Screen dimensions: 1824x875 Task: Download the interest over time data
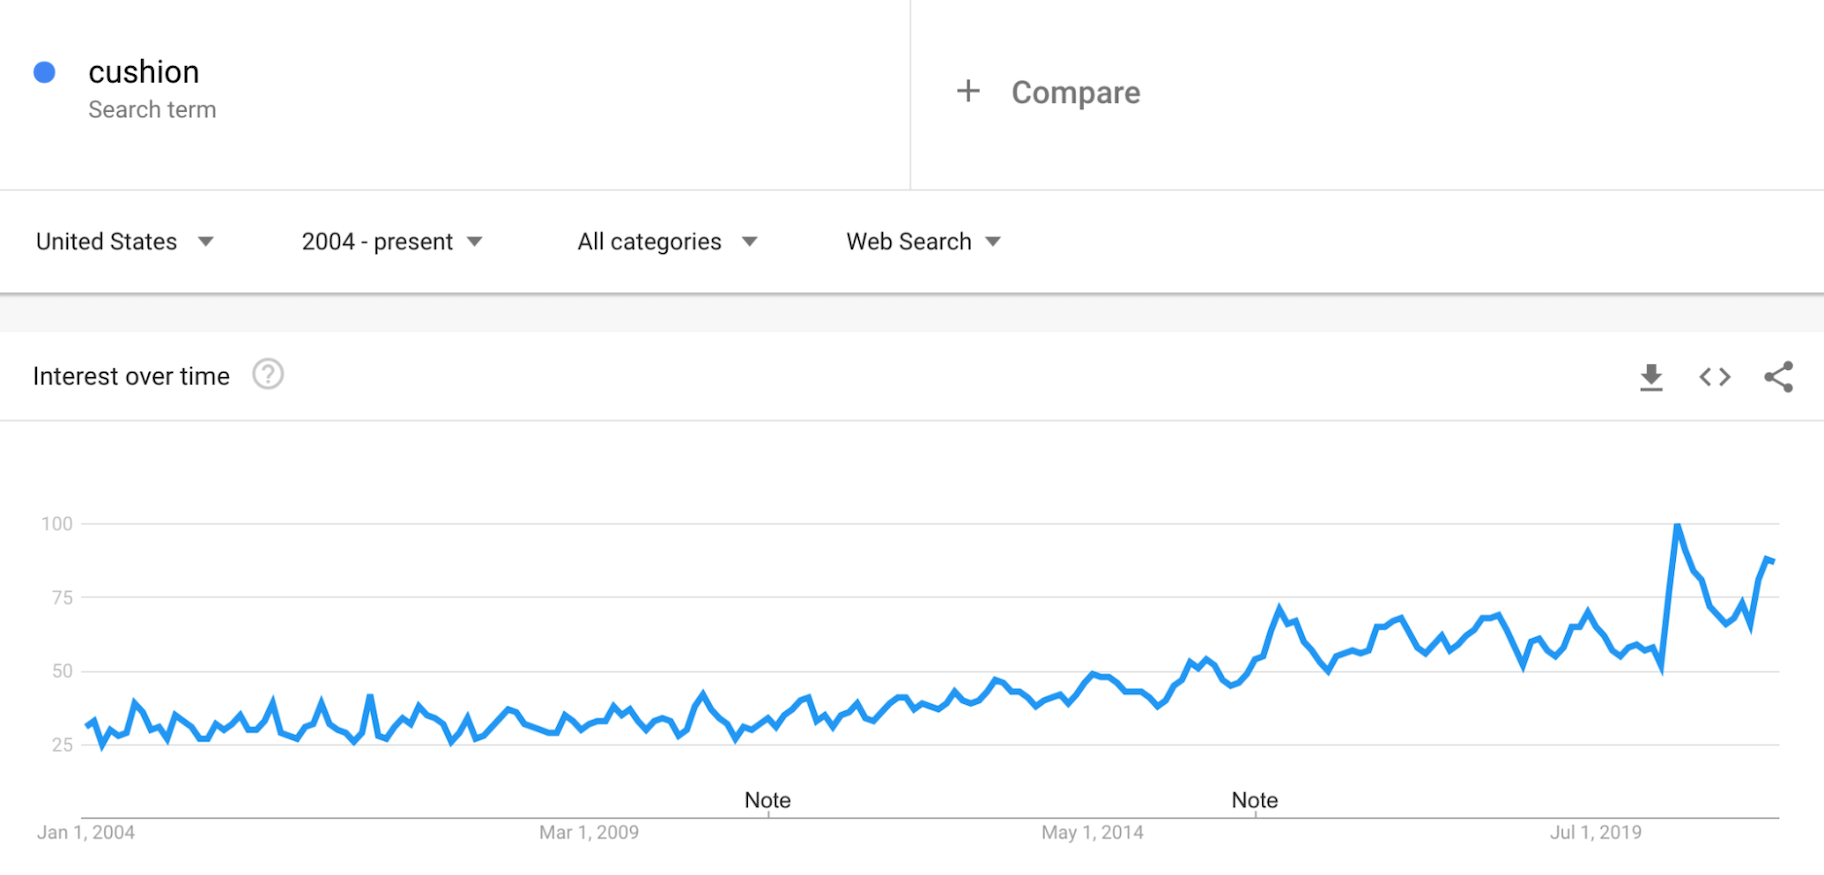(x=1651, y=377)
